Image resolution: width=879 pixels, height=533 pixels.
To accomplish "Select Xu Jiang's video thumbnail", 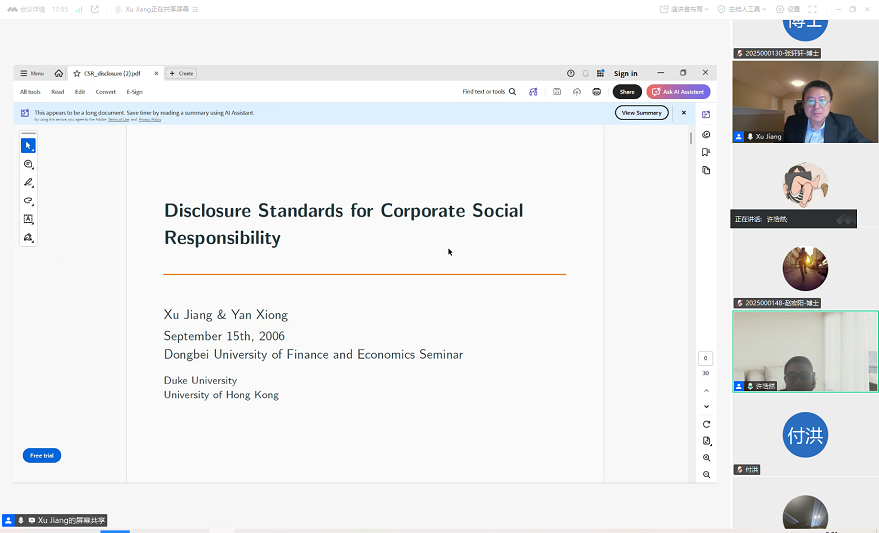I will point(805,101).
